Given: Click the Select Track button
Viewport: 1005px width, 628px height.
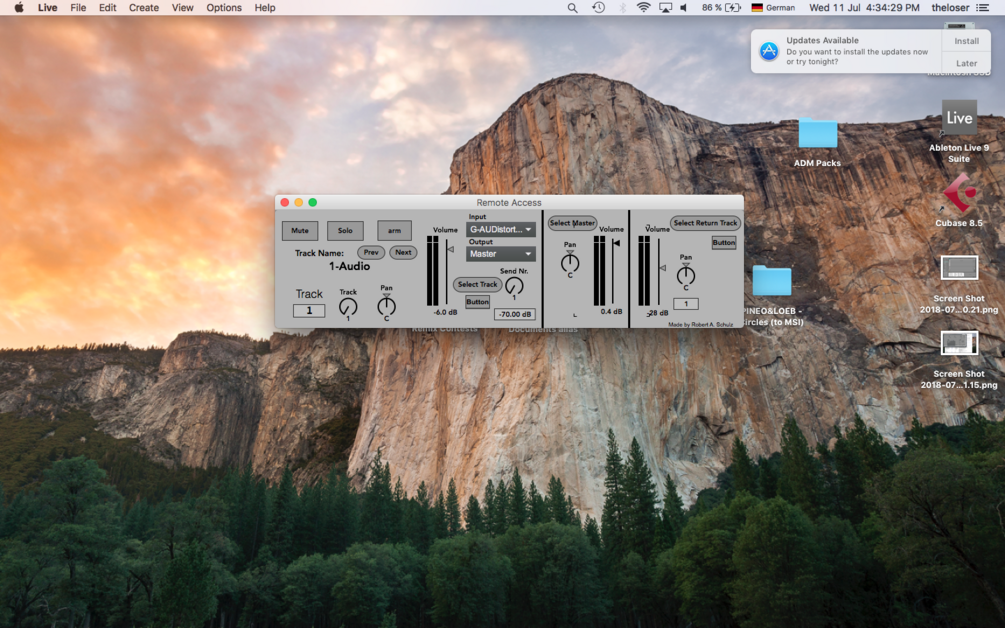Looking at the screenshot, I should tap(478, 284).
